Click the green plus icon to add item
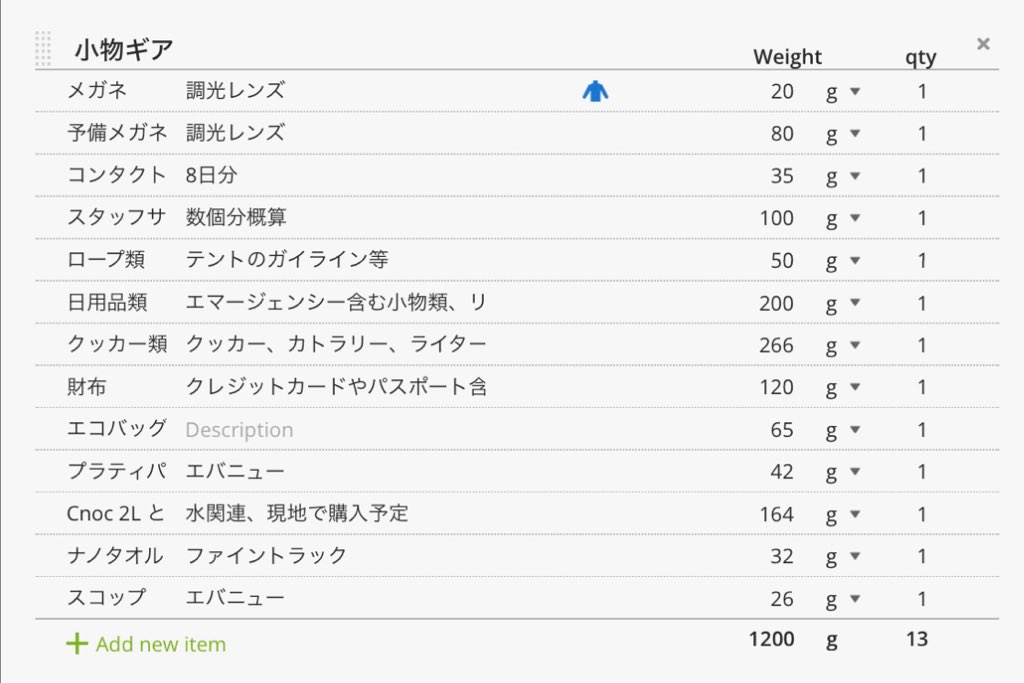1024x683 pixels. [x=77, y=644]
